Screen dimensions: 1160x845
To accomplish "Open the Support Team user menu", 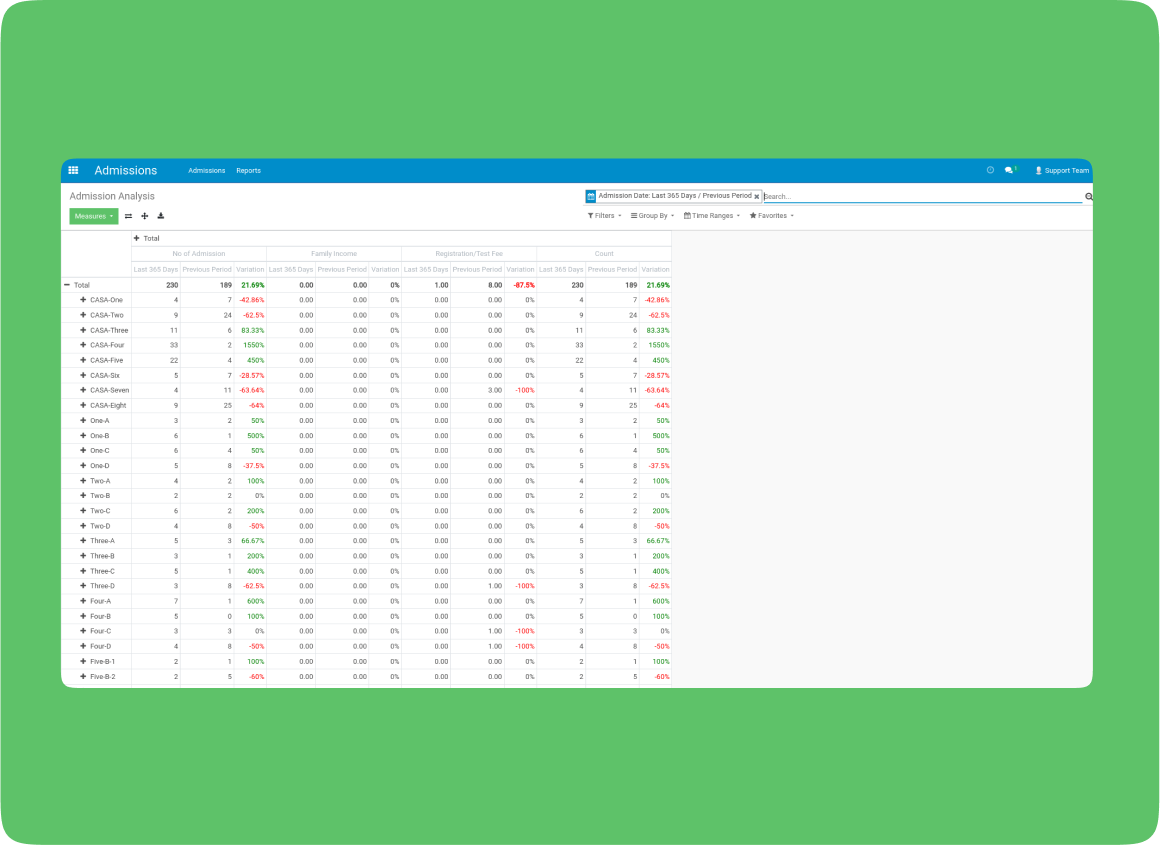I will [1062, 171].
